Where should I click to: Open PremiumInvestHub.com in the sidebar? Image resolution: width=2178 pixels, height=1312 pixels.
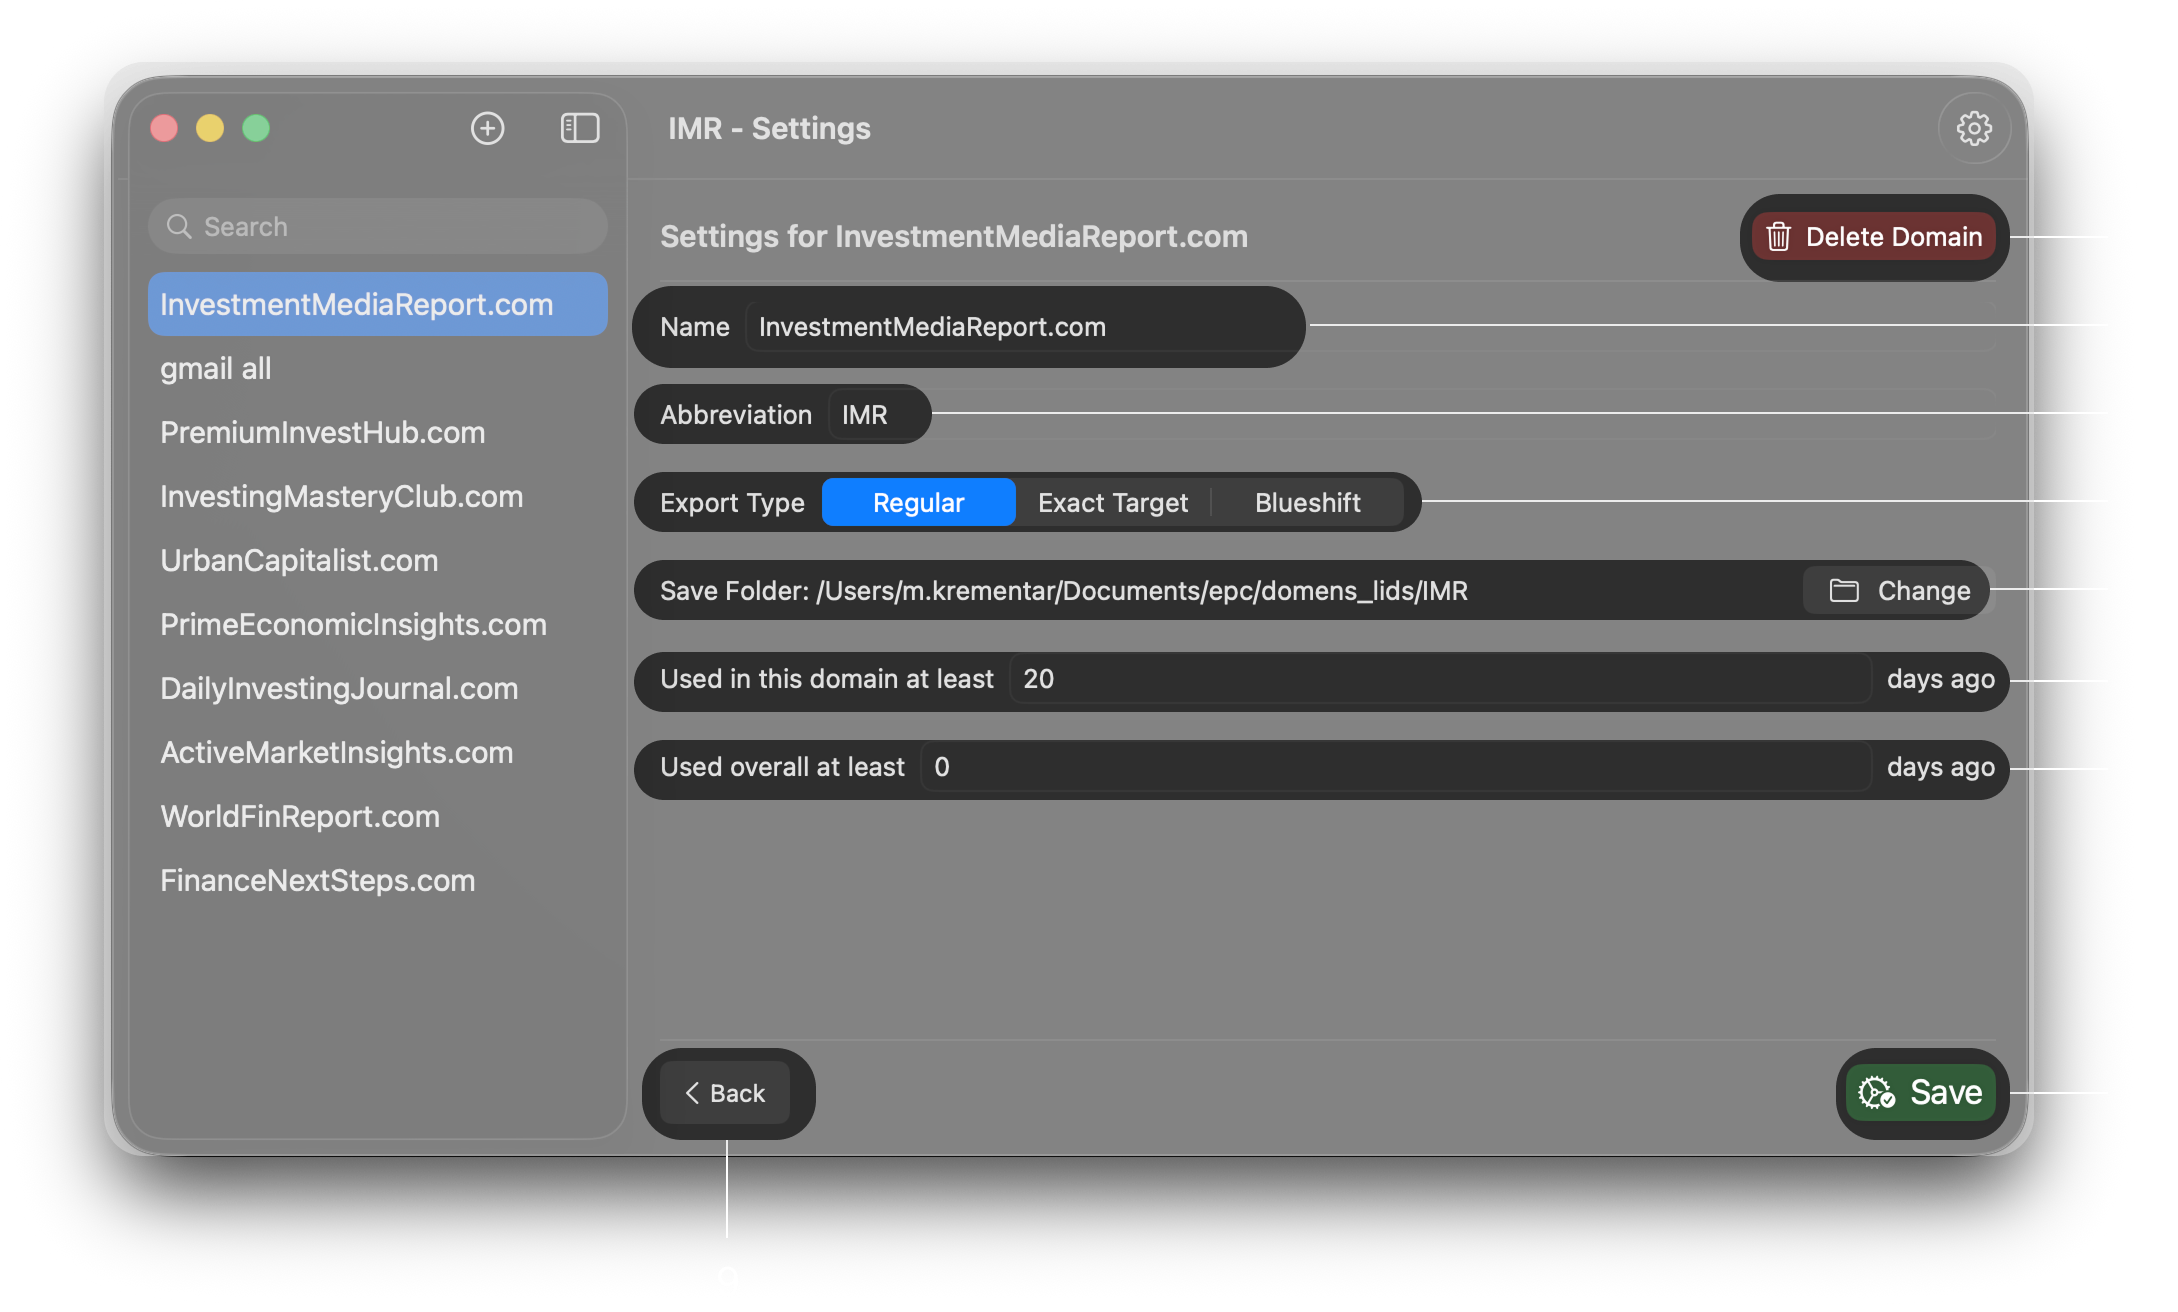(x=322, y=432)
